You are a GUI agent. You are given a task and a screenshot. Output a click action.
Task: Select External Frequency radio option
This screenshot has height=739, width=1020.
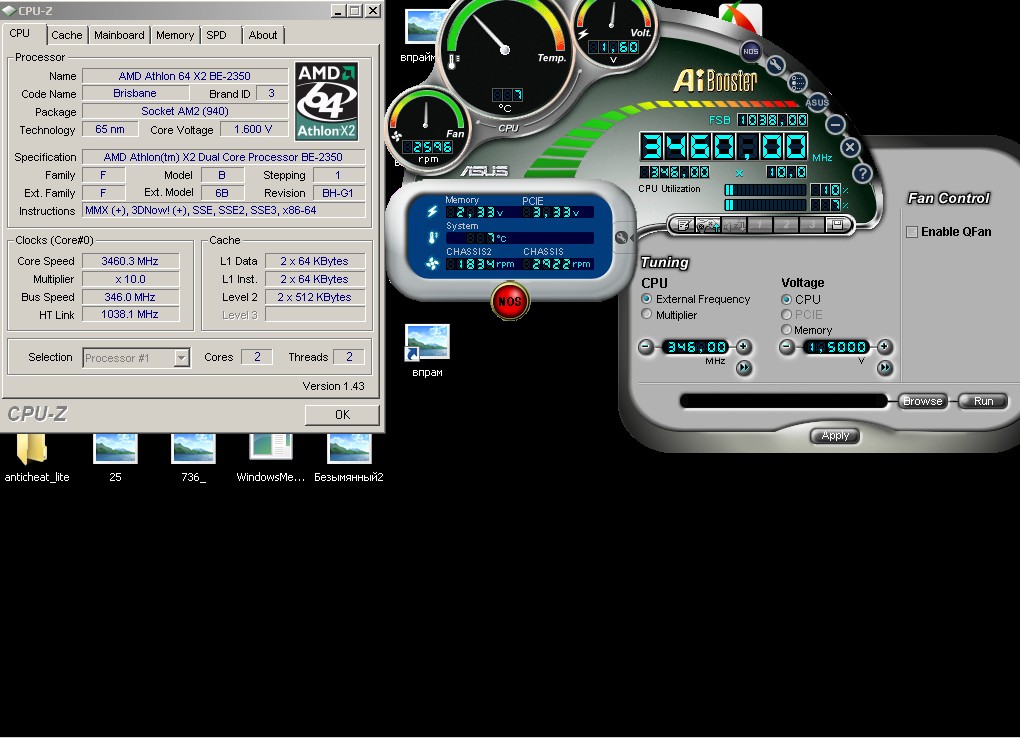coord(646,299)
